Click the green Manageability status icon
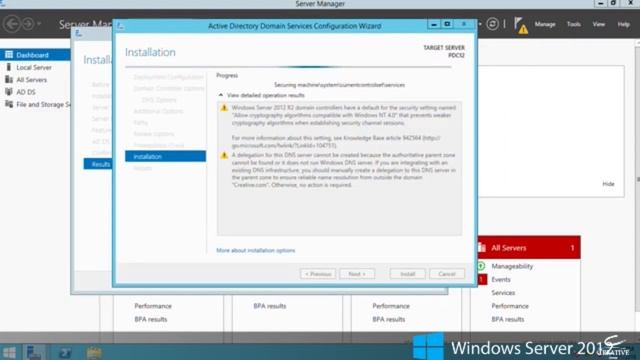 (x=481, y=266)
